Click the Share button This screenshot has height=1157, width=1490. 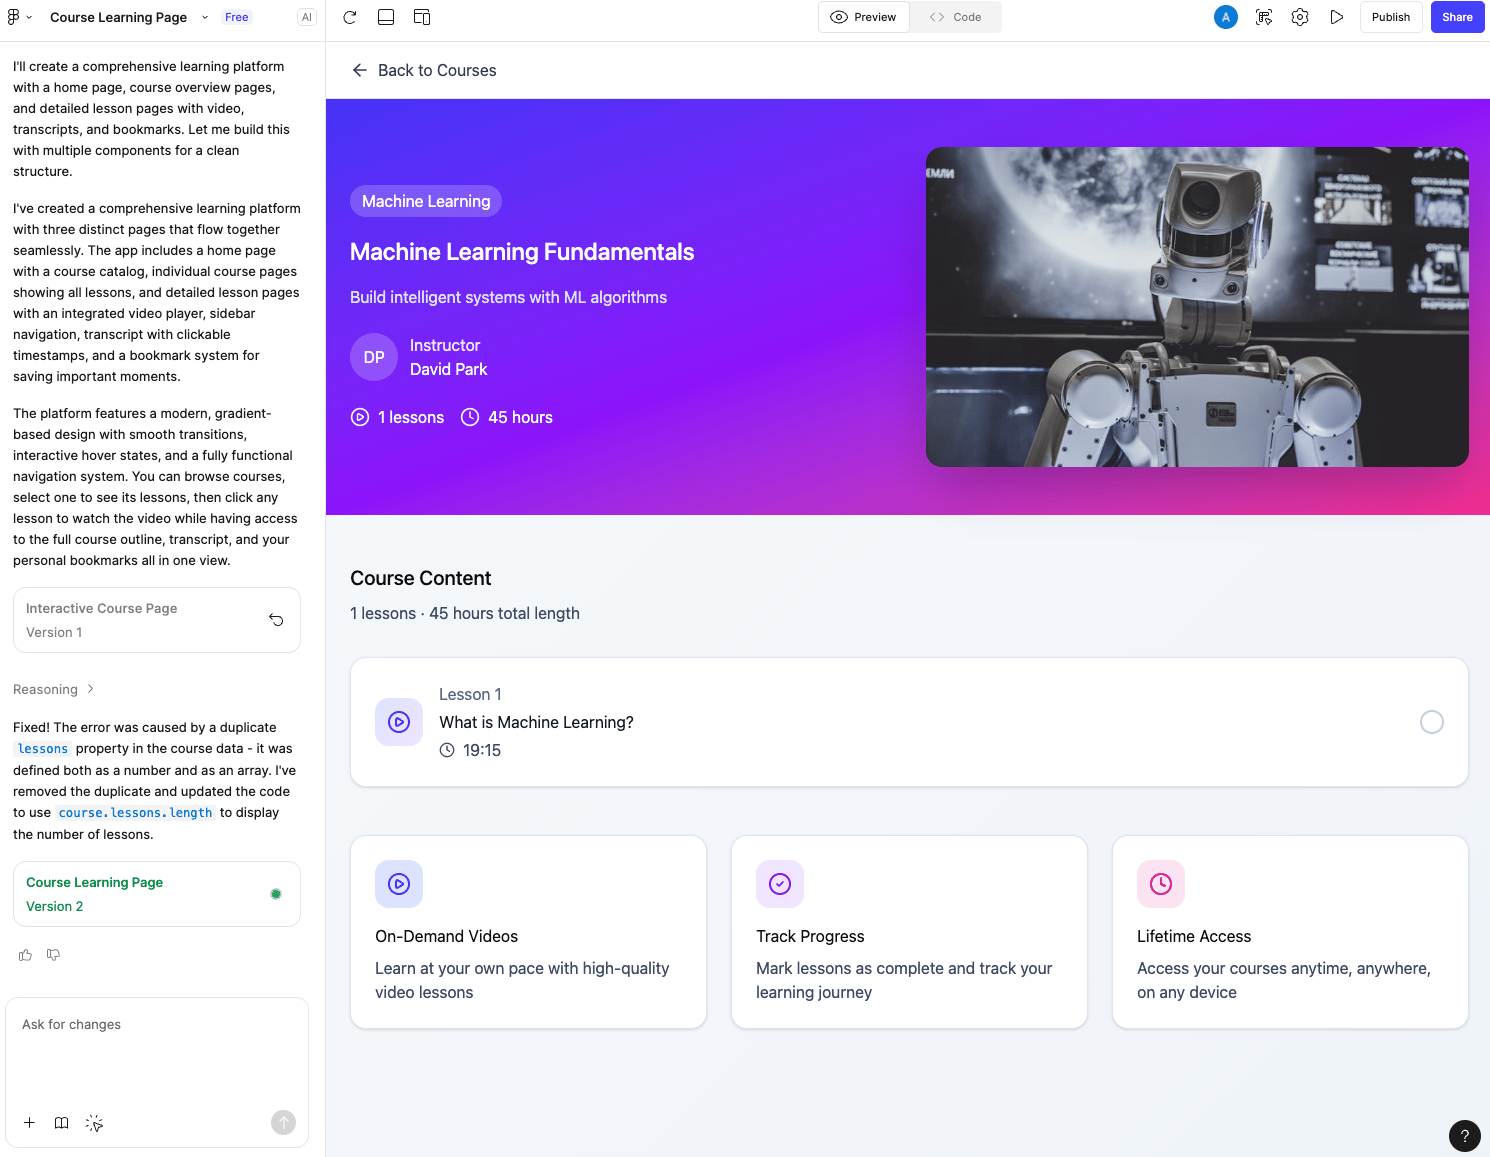click(x=1457, y=17)
